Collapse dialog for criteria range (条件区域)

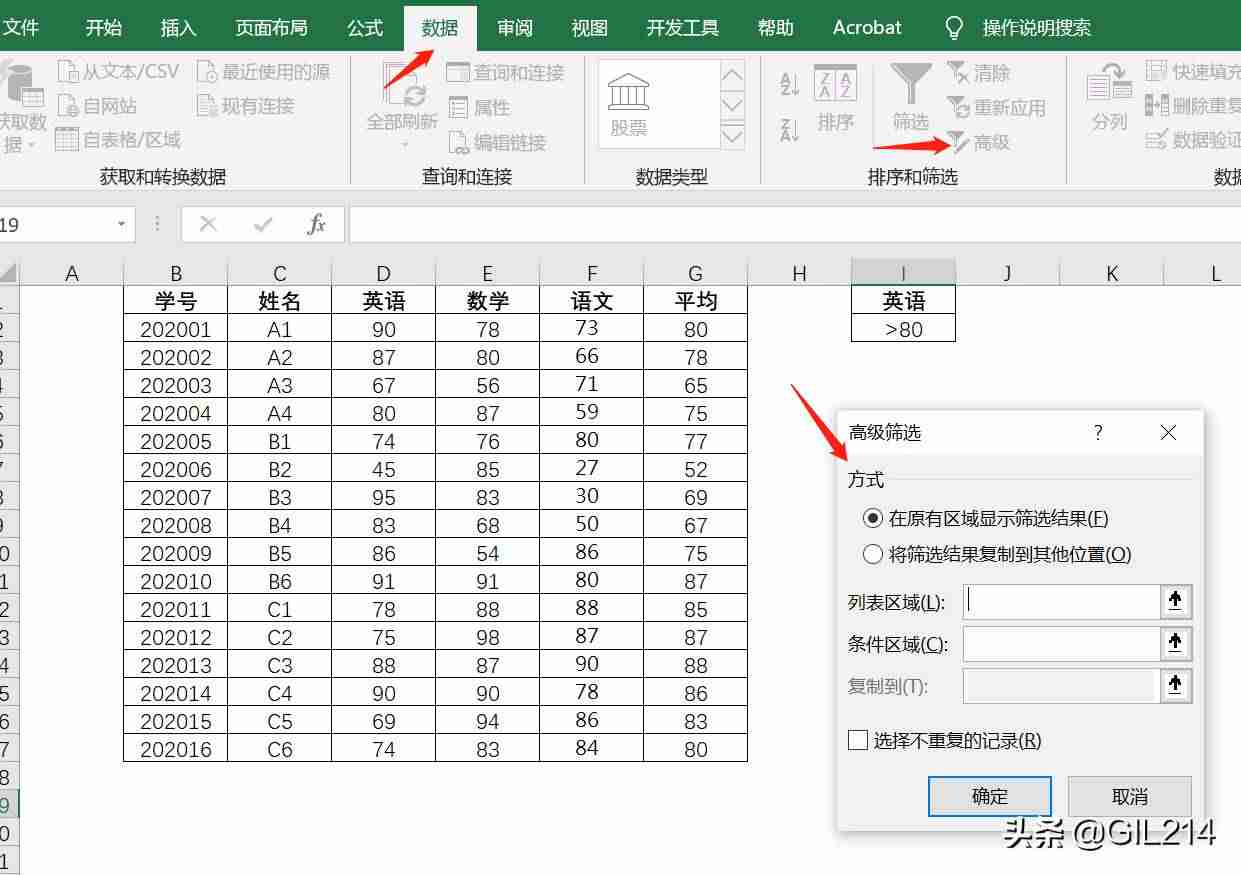(1175, 643)
